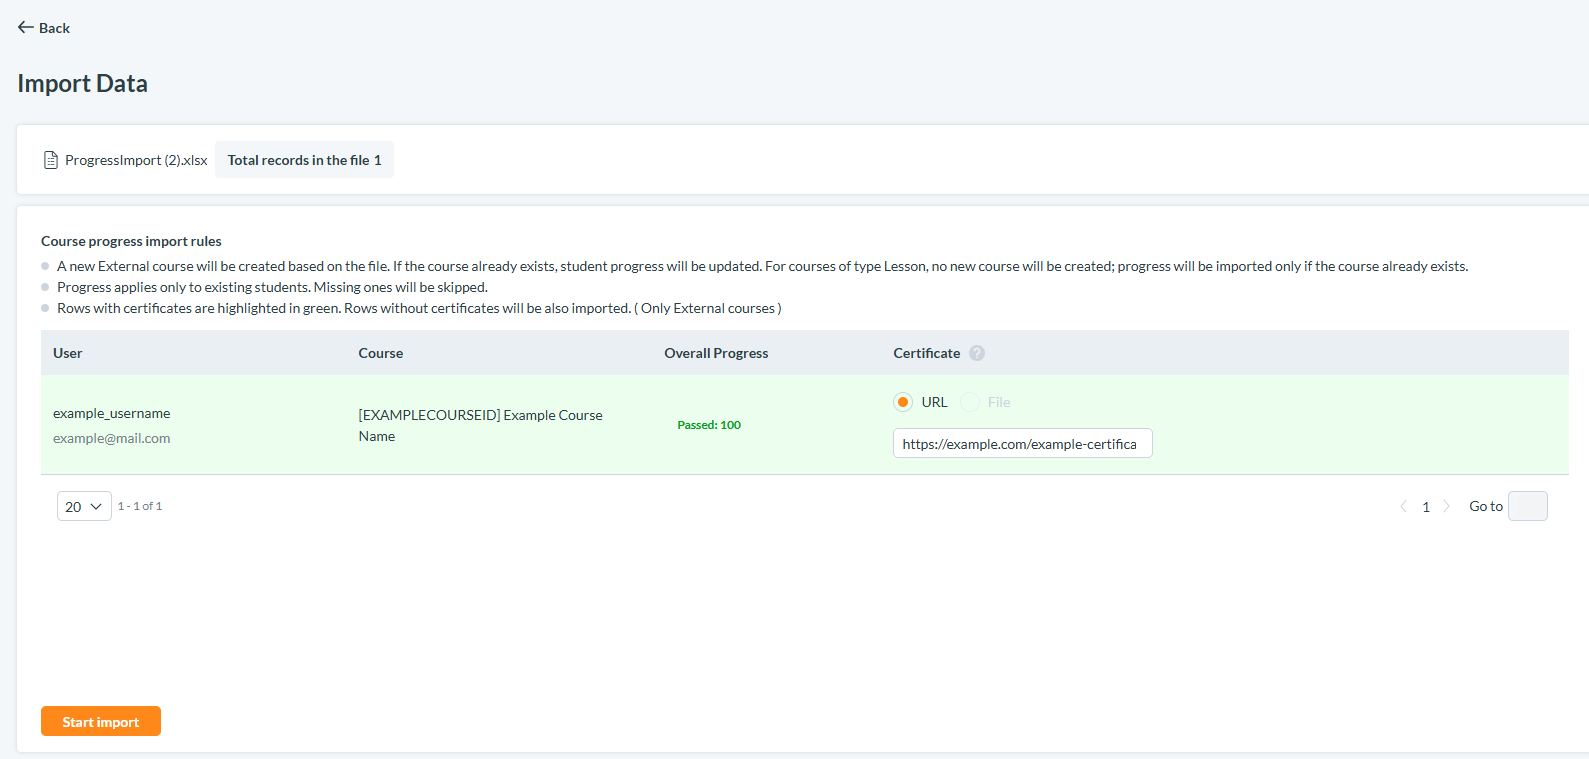This screenshot has height=759, width=1589.
Task: Click the 1 - 1 of 1 record count
Action: click(x=140, y=506)
